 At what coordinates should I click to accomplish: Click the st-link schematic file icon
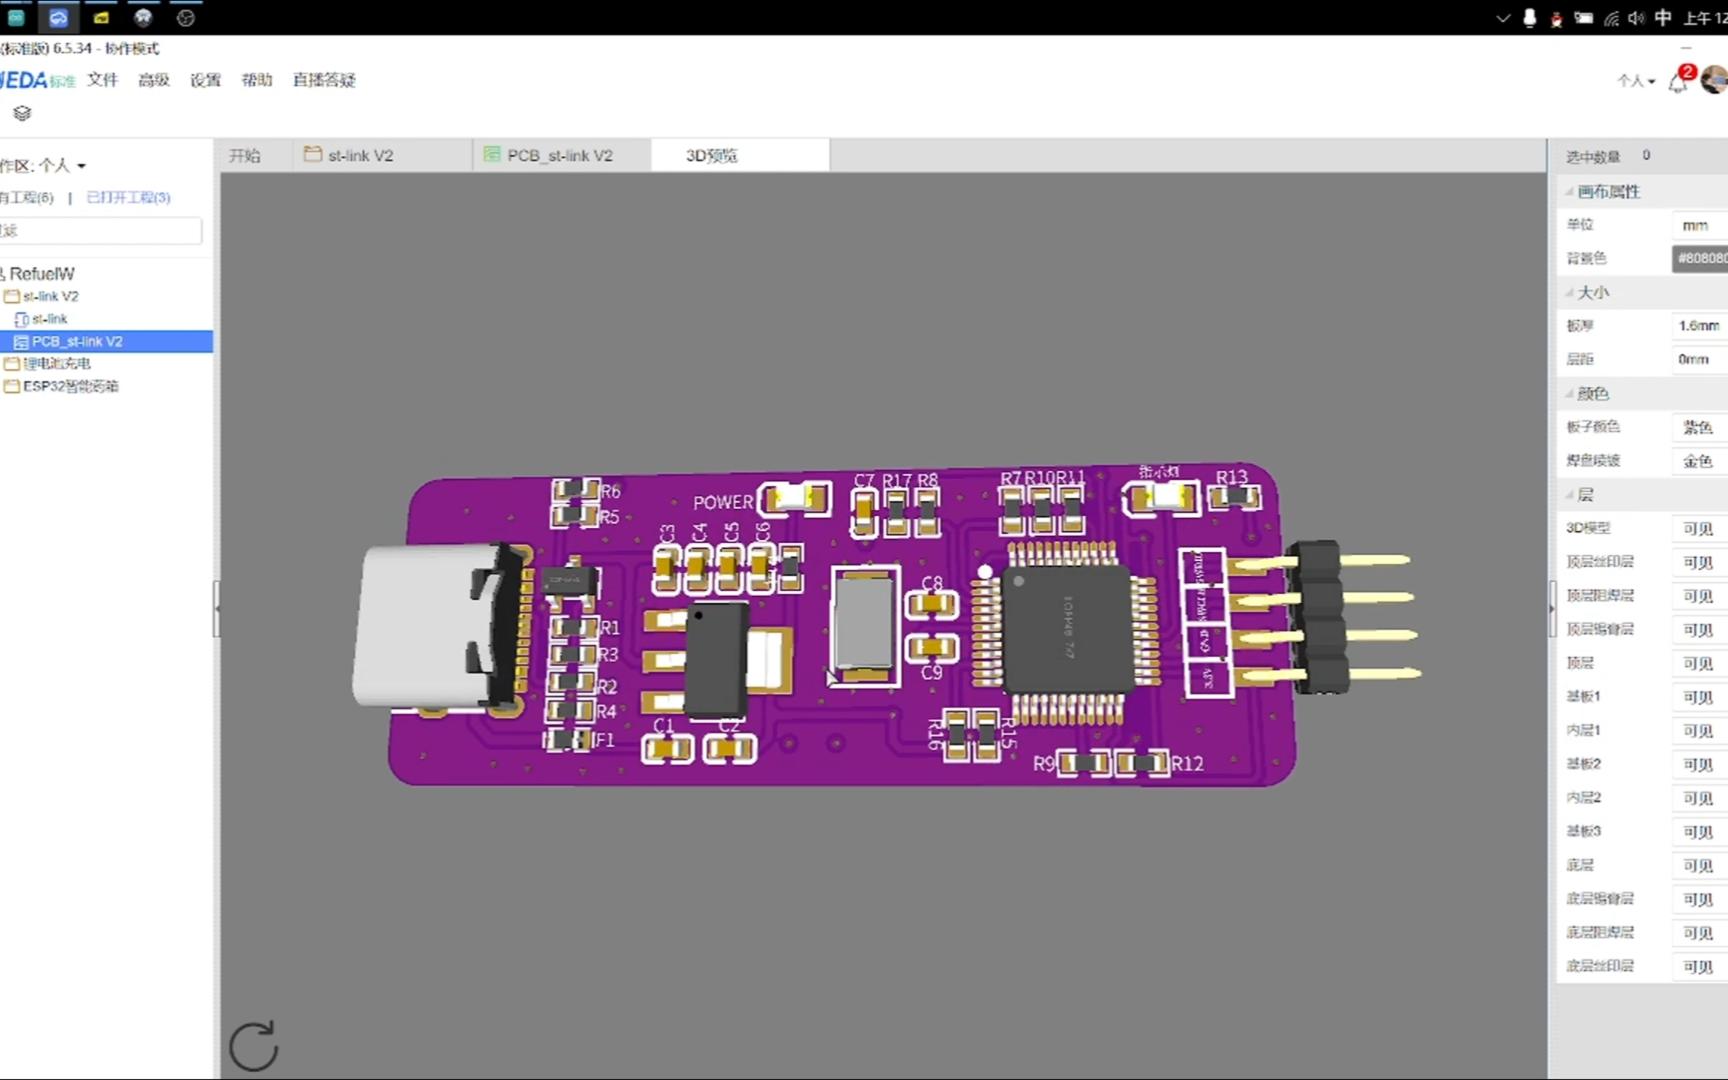21,319
